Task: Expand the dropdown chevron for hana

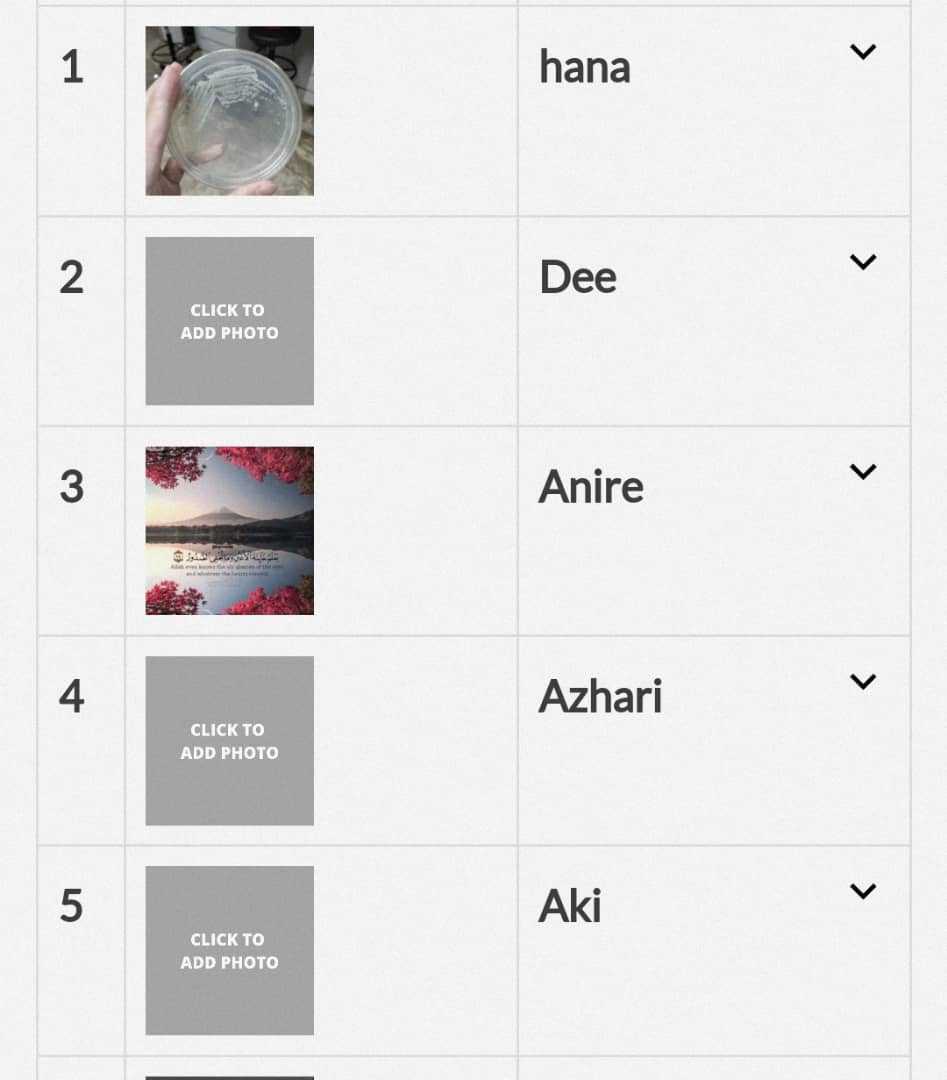Action: point(862,52)
